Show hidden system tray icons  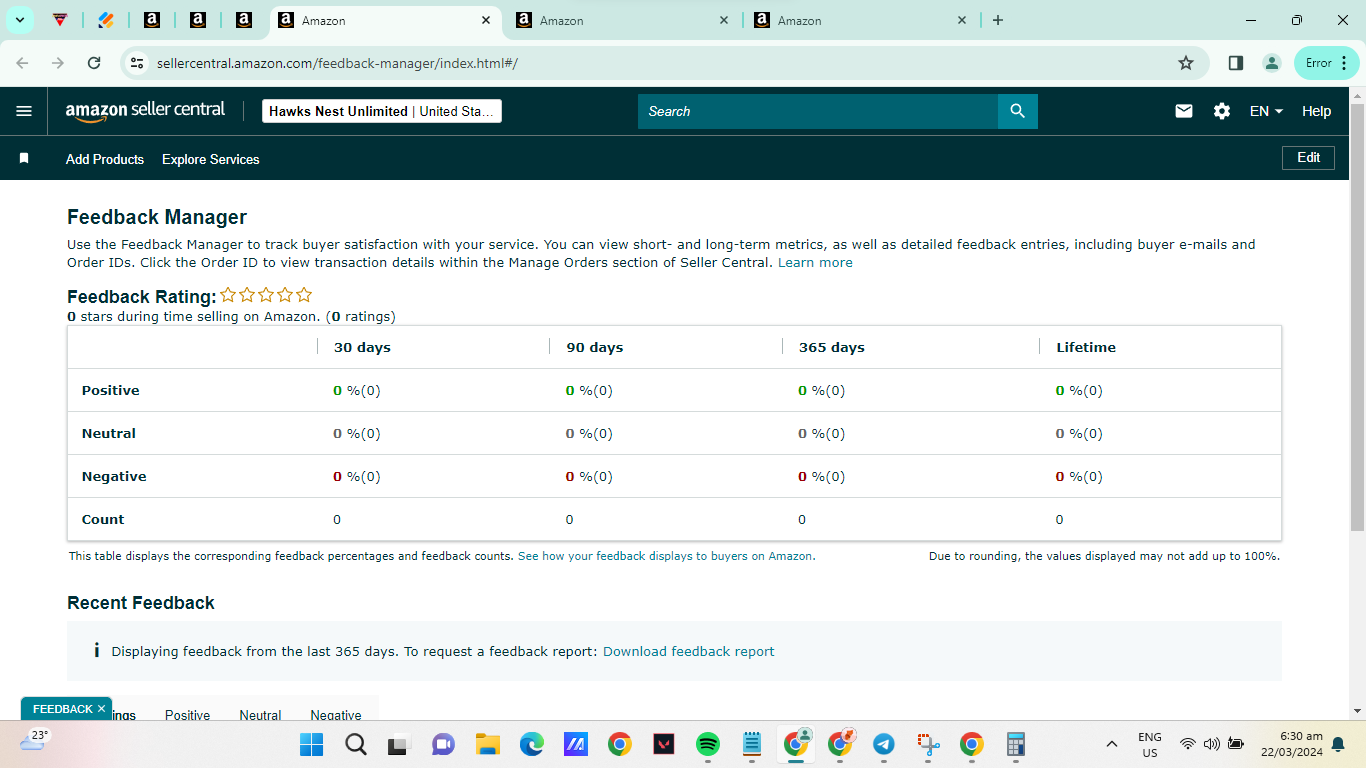coord(1112,744)
